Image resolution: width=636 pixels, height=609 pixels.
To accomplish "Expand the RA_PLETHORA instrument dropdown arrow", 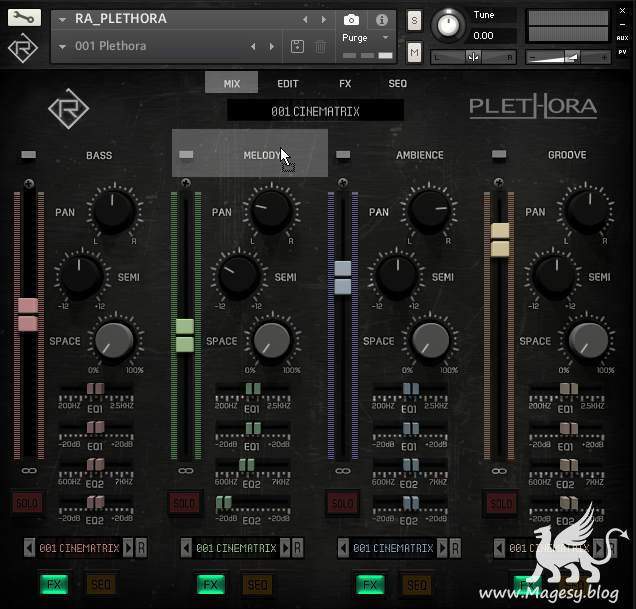I will tap(62, 19).
